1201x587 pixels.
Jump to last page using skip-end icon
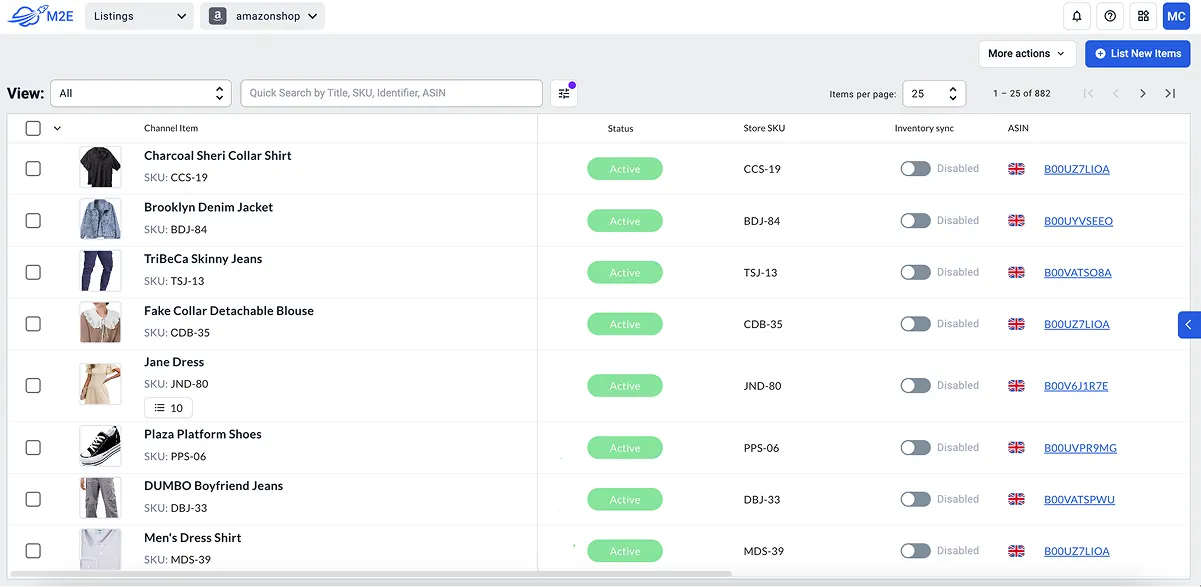(1170, 93)
